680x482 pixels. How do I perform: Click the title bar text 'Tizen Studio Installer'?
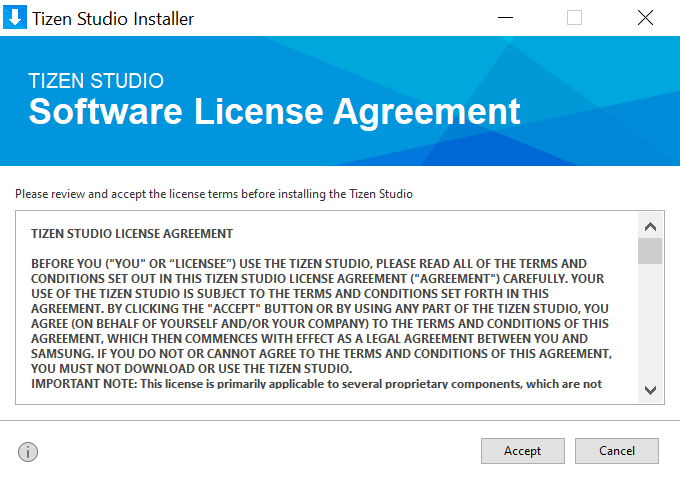113,19
